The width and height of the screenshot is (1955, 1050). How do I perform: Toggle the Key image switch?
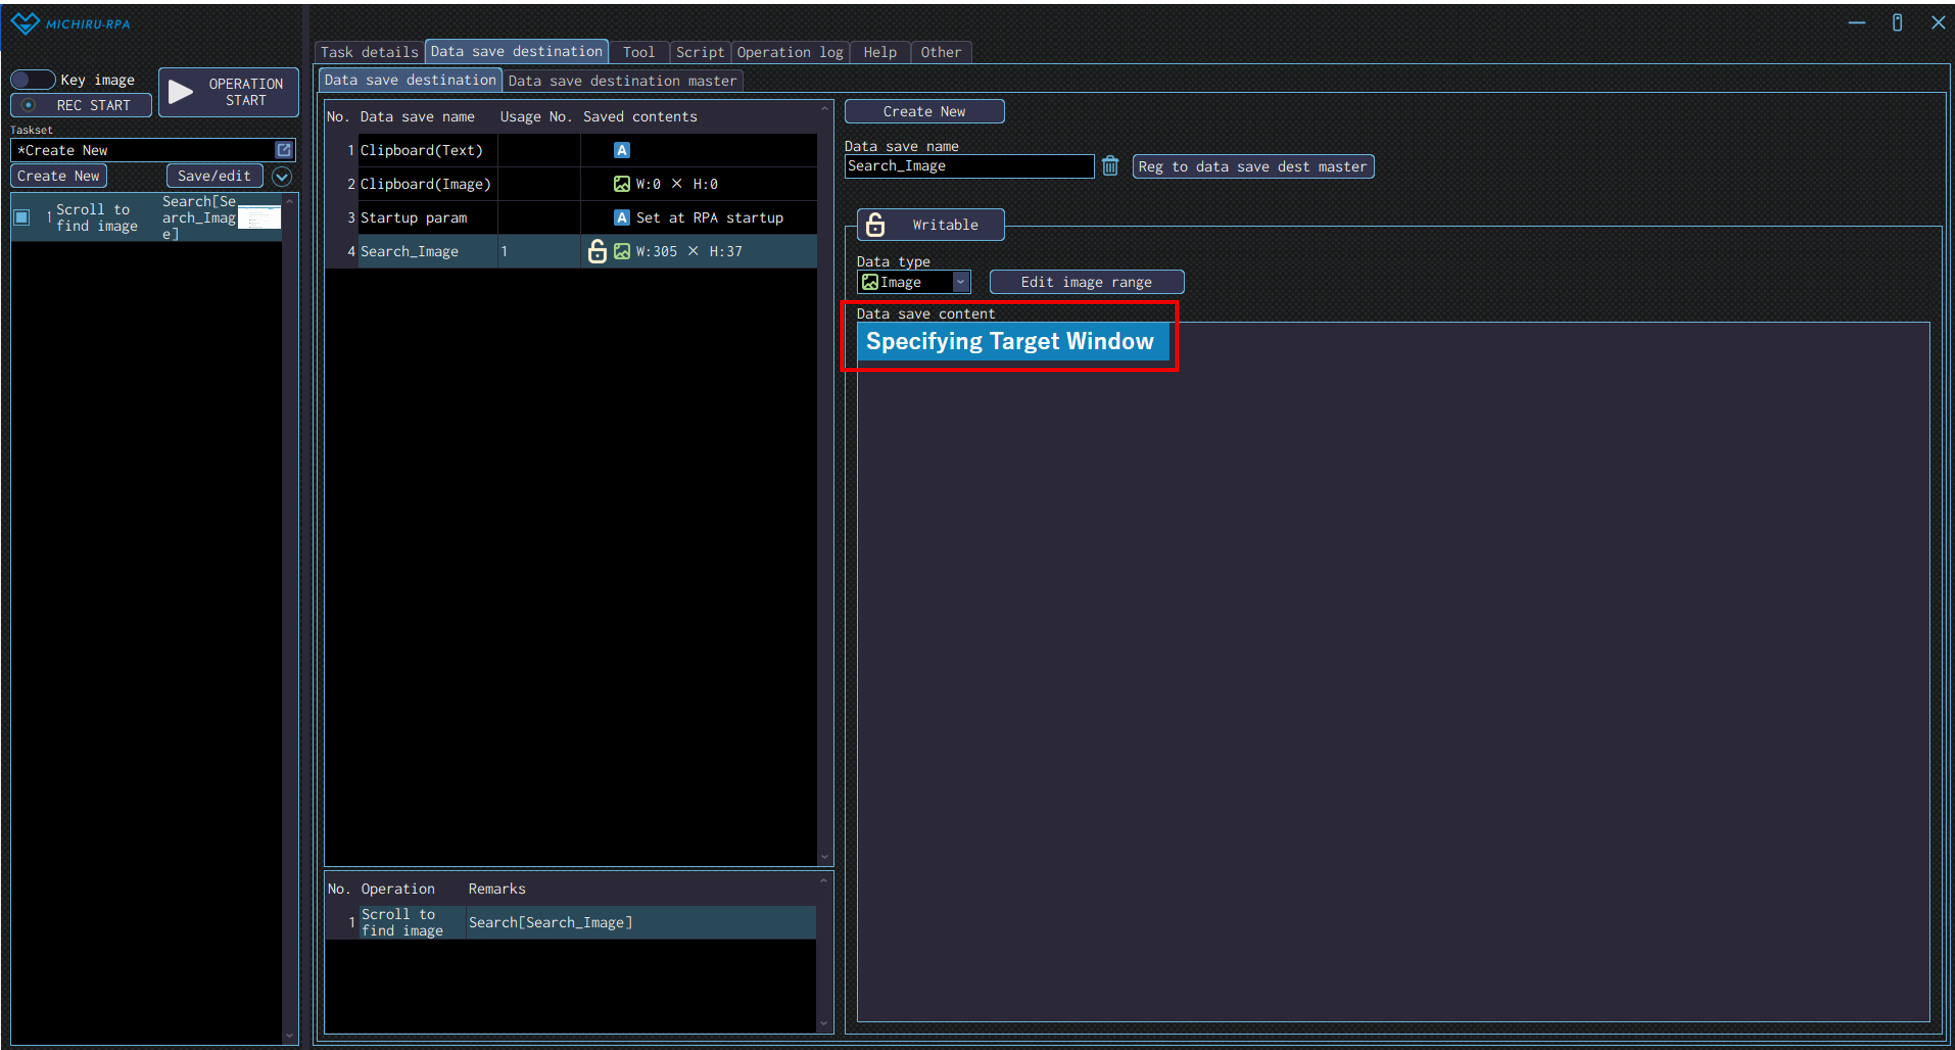tap(32, 80)
